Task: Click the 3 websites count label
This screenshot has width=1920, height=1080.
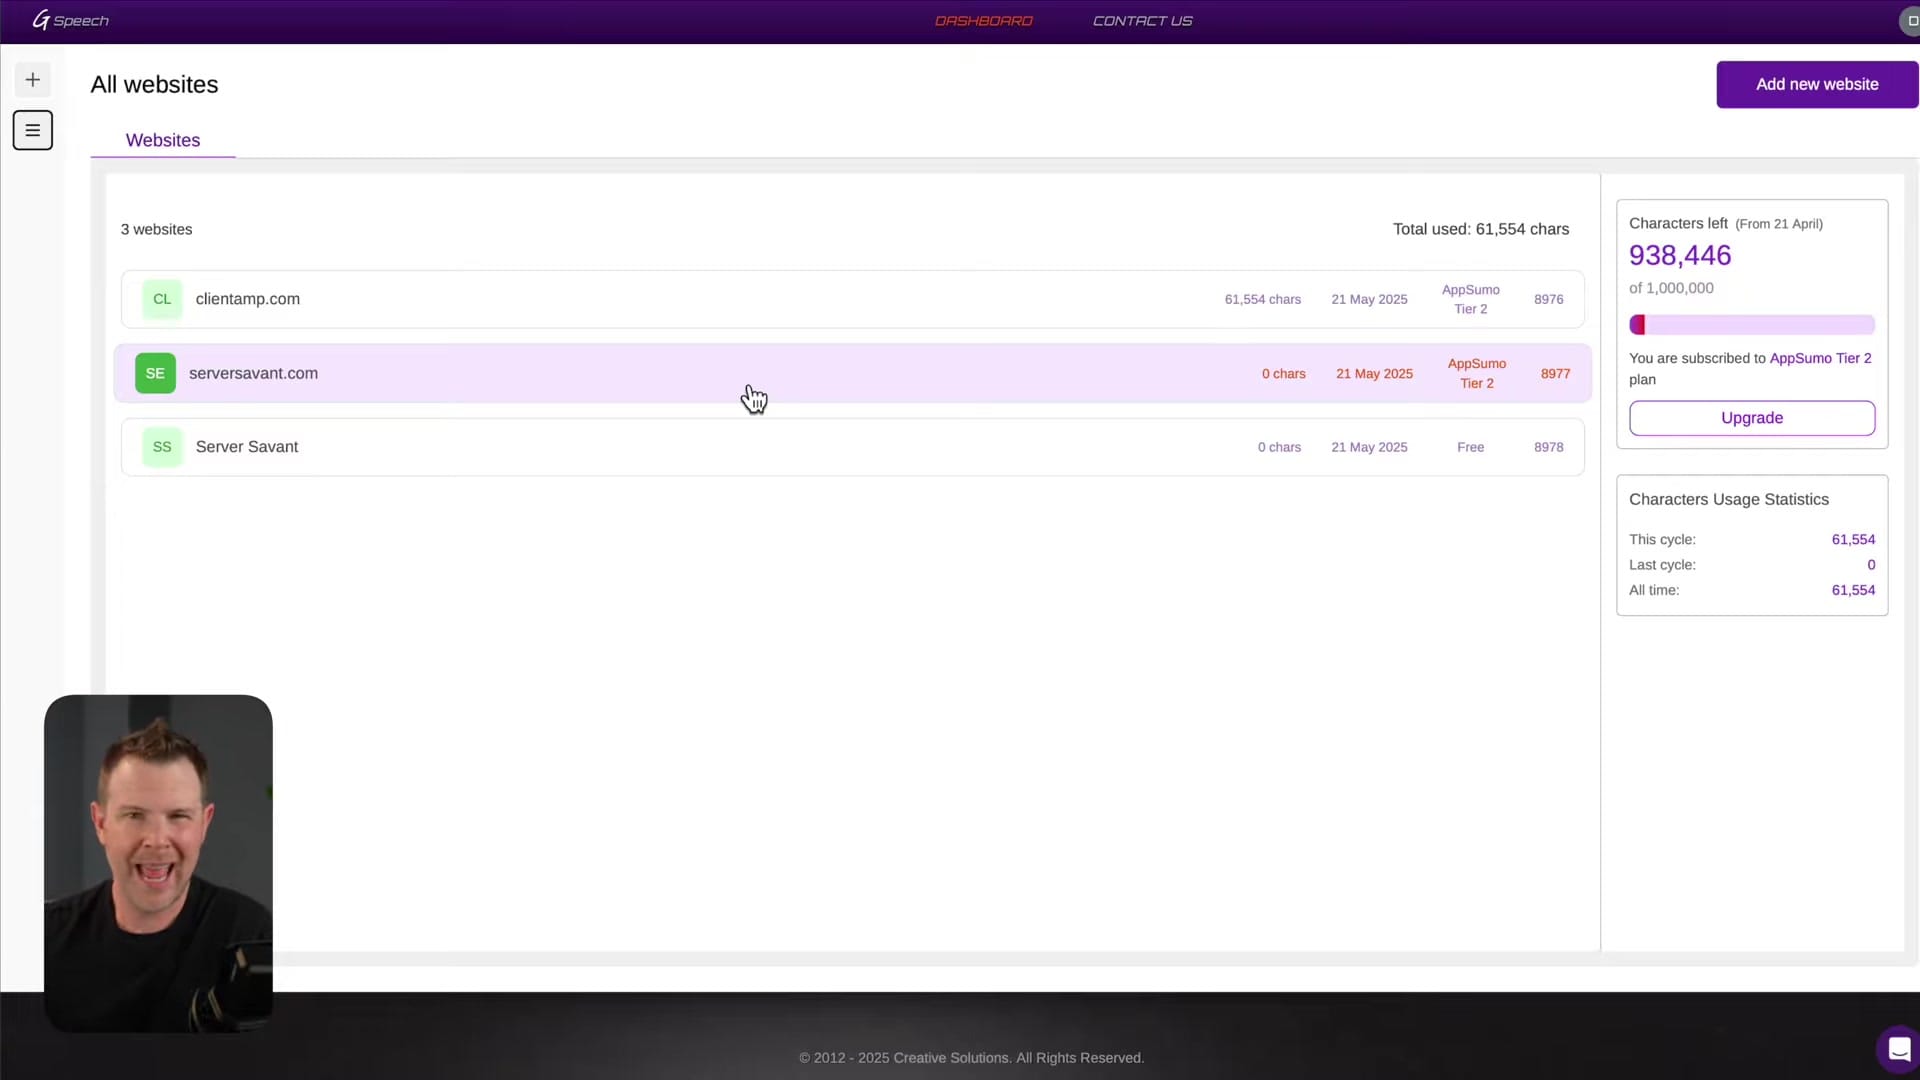Action: [156, 229]
